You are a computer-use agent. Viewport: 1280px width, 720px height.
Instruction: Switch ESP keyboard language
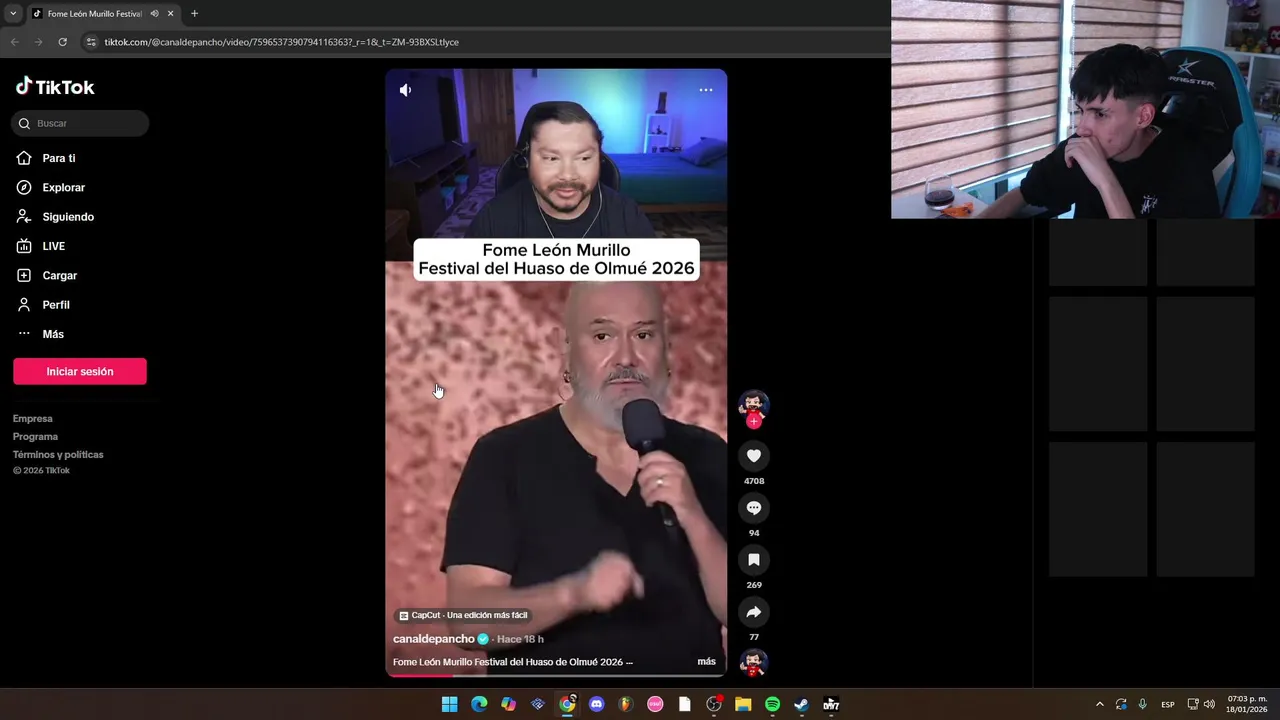click(1168, 704)
